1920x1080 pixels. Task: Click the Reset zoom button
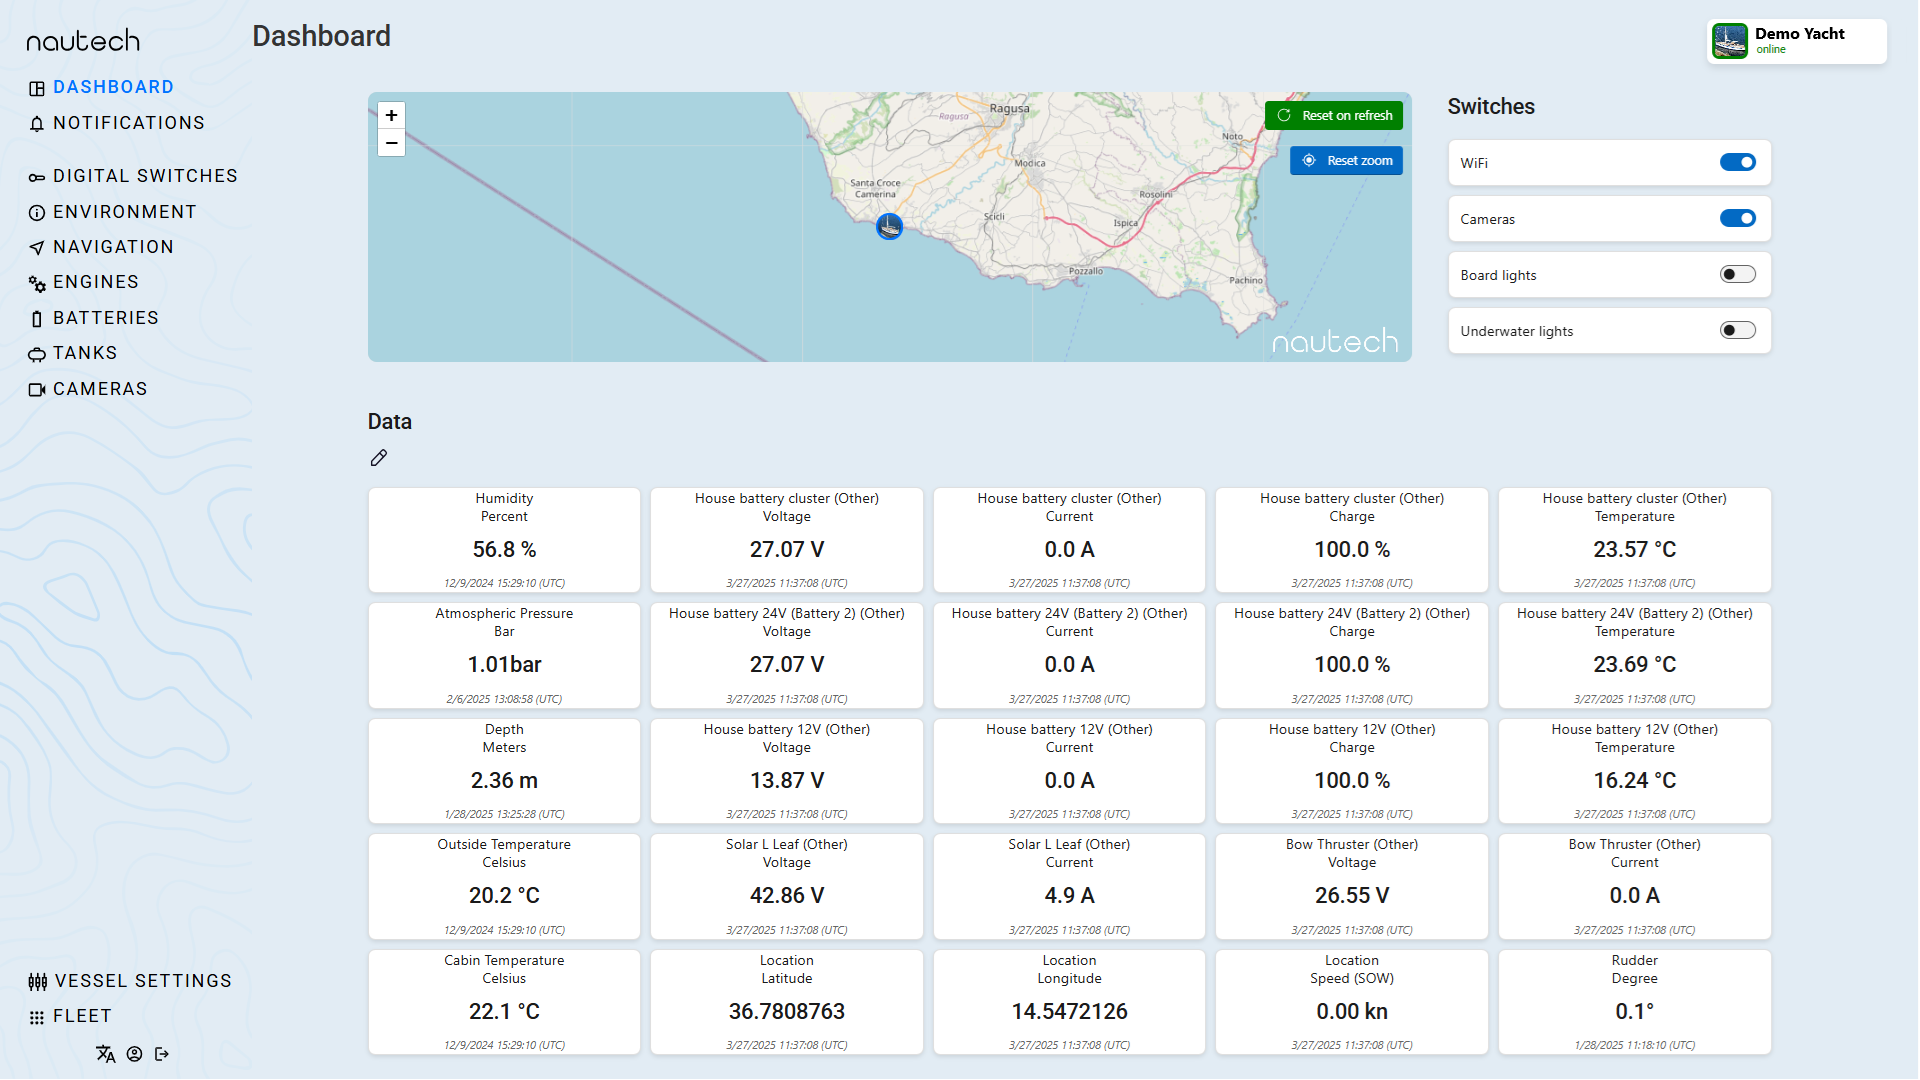(x=1346, y=161)
